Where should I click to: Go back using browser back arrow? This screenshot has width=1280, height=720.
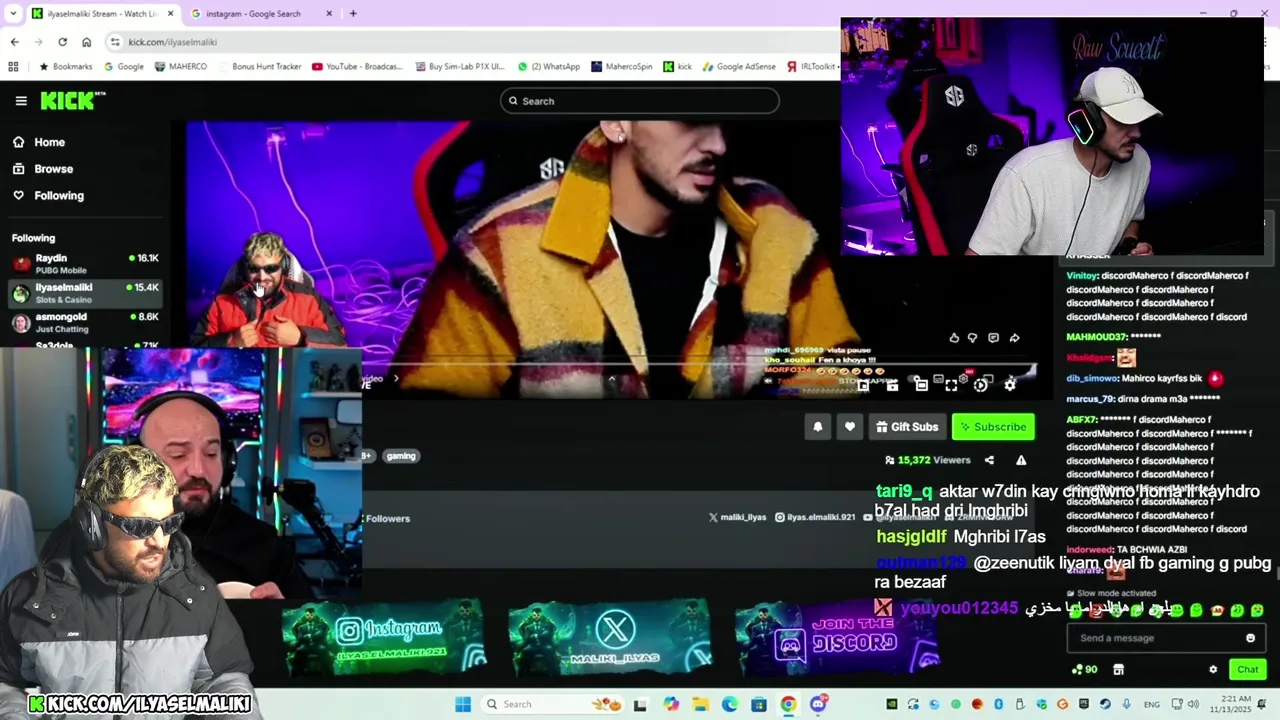click(14, 42)
